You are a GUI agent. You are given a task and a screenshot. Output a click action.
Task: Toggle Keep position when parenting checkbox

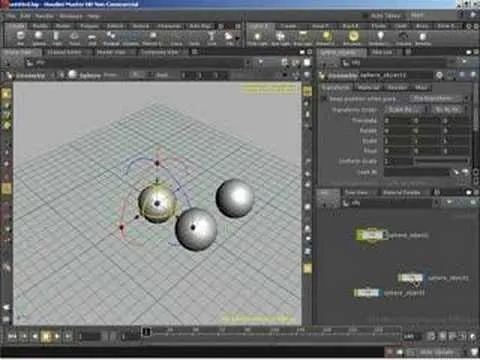coord(323,99)
